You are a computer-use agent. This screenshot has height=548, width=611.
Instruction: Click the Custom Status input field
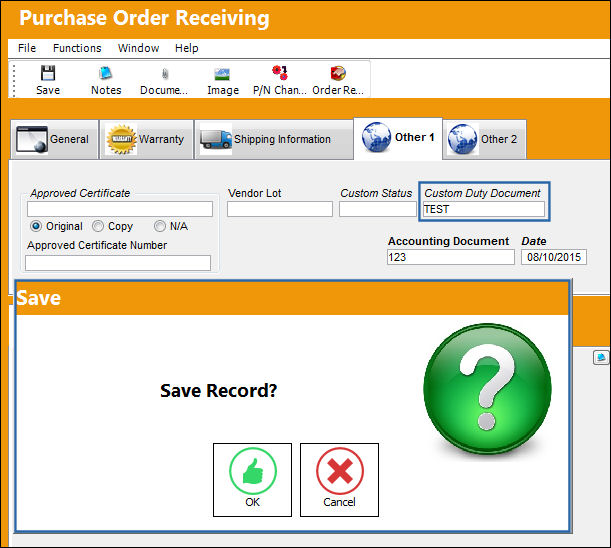pyautogui.click(x=378, y=209)
